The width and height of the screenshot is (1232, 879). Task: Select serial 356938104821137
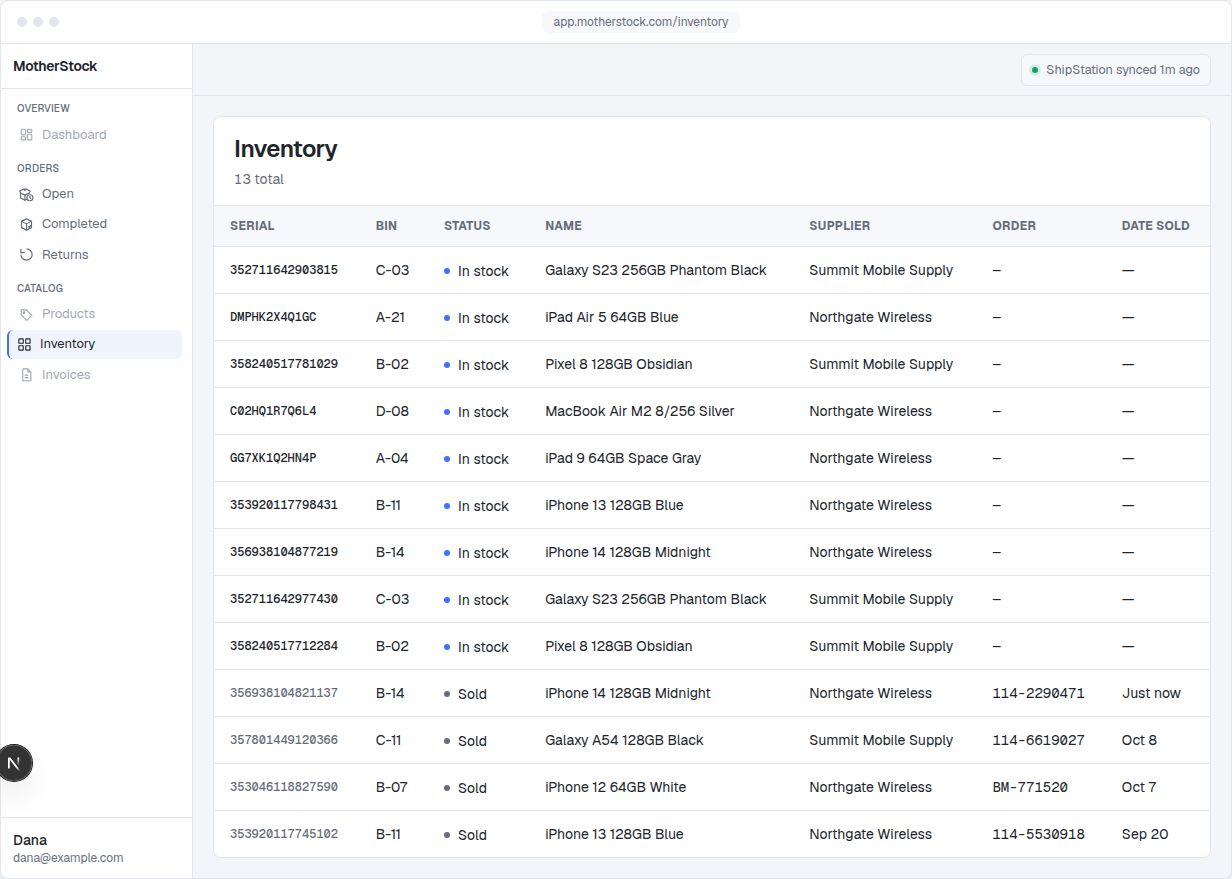[284, 693]
